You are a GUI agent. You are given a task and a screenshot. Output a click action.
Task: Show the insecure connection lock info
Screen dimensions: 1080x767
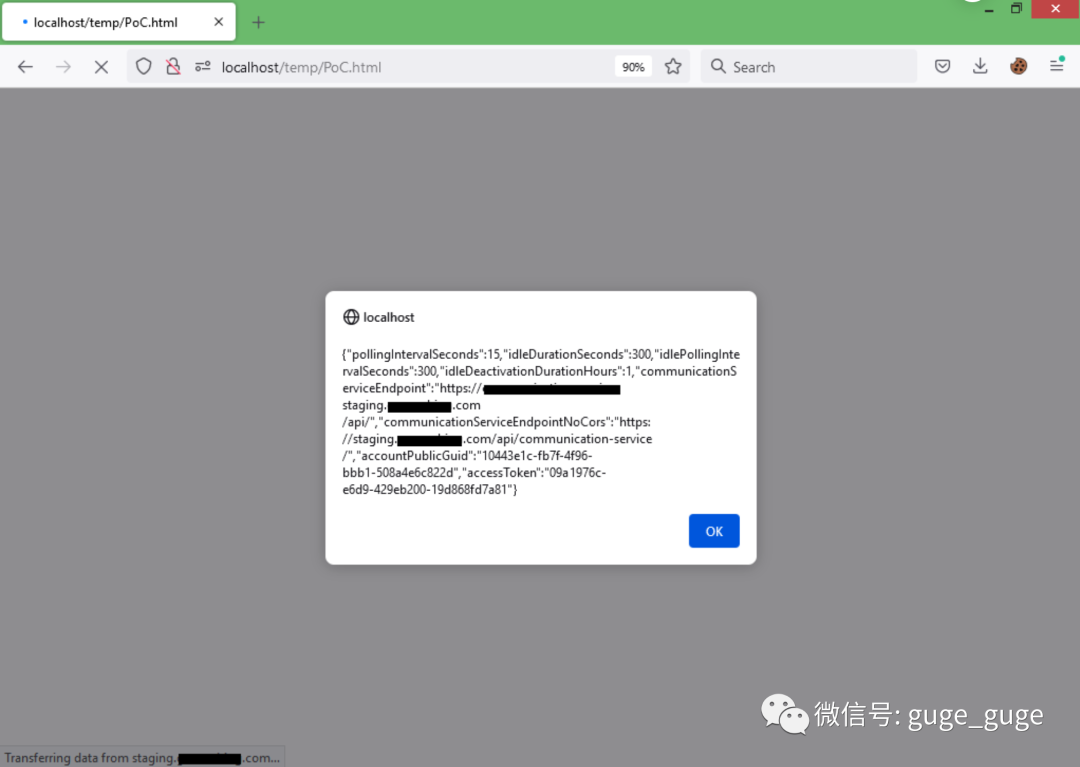click(173, 67)
